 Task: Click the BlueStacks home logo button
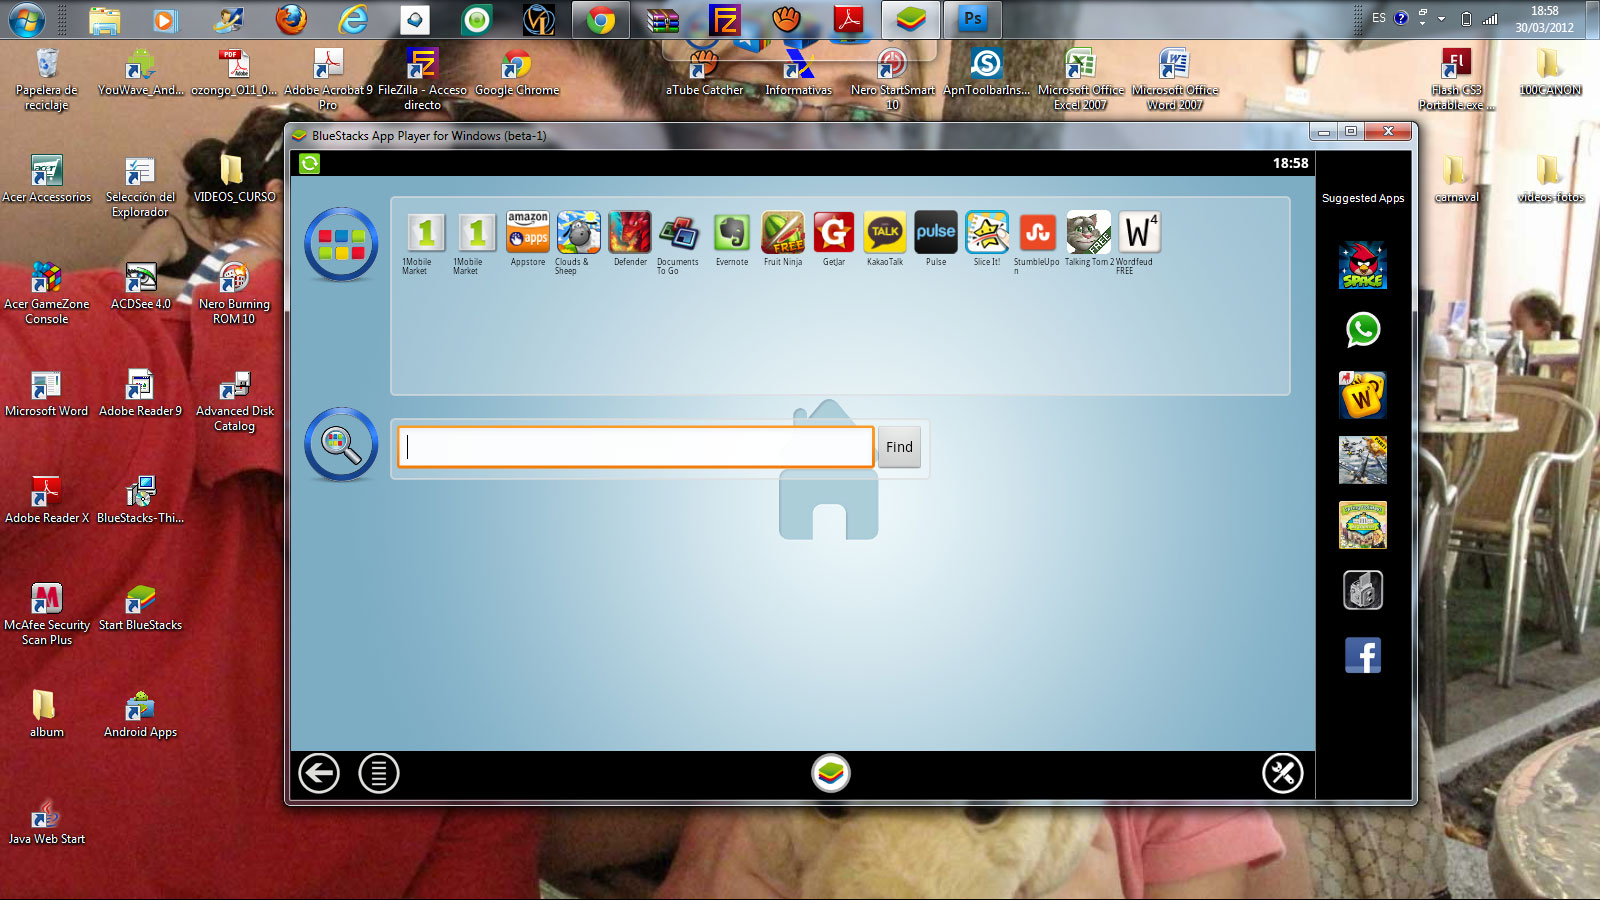click(830, 773)
